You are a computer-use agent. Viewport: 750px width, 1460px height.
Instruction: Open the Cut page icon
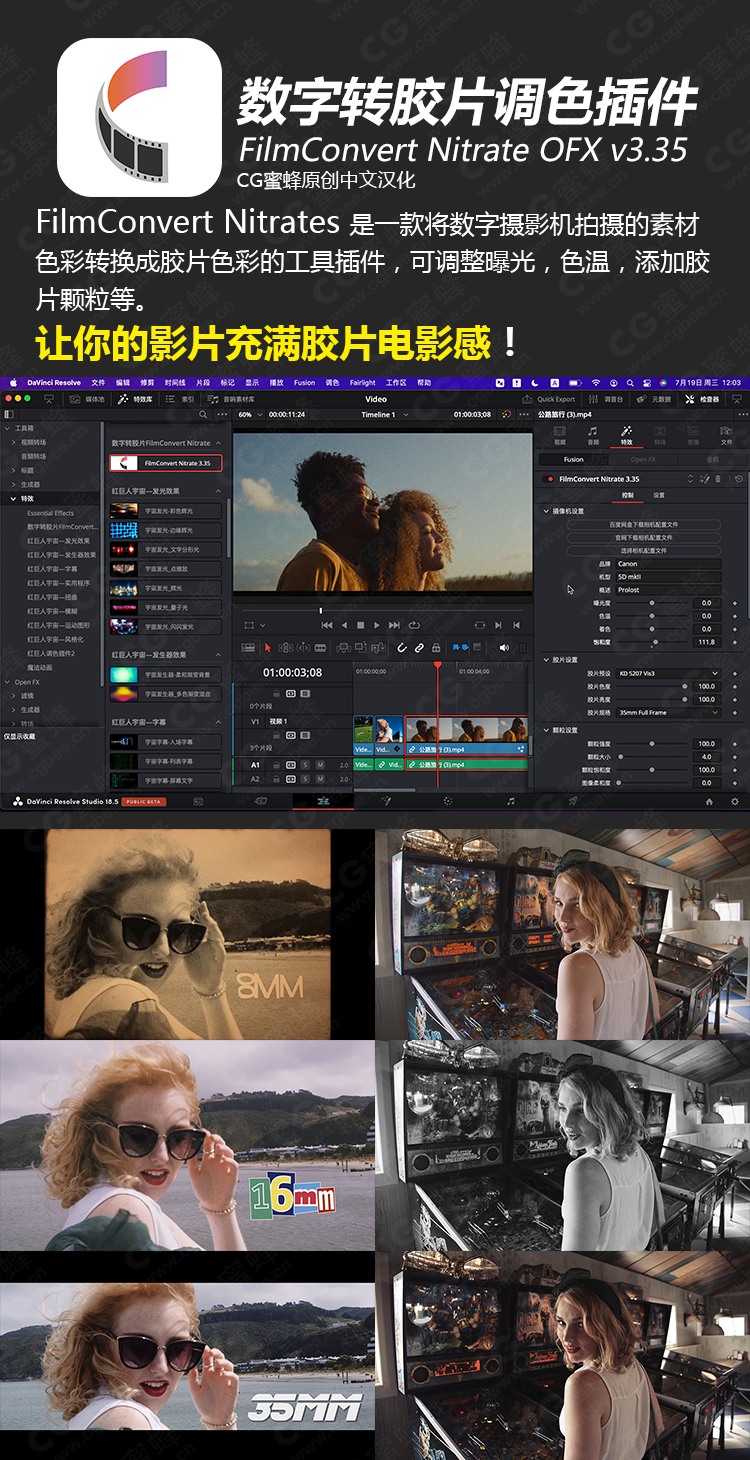pyautogui.click(x=260, y=801)
